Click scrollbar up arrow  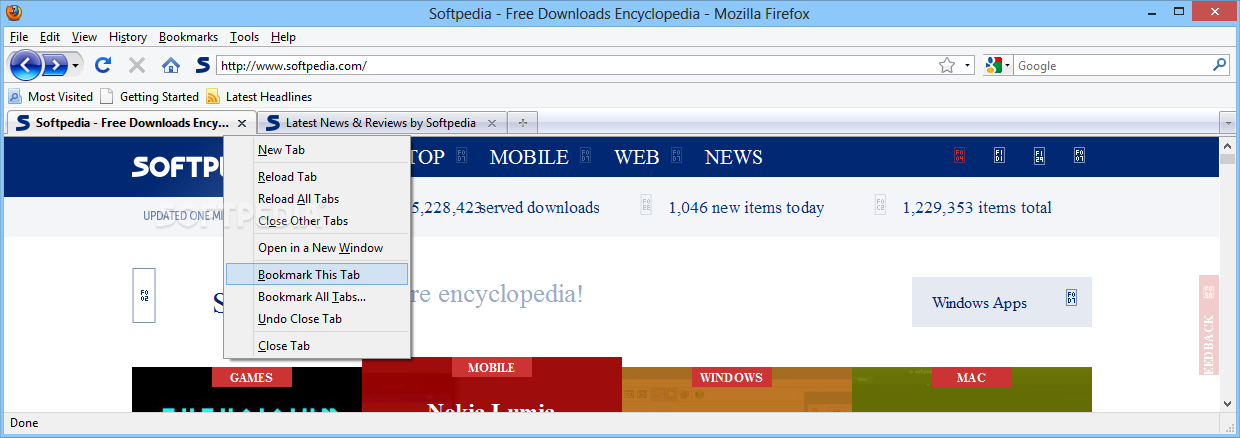point(1230,146)
